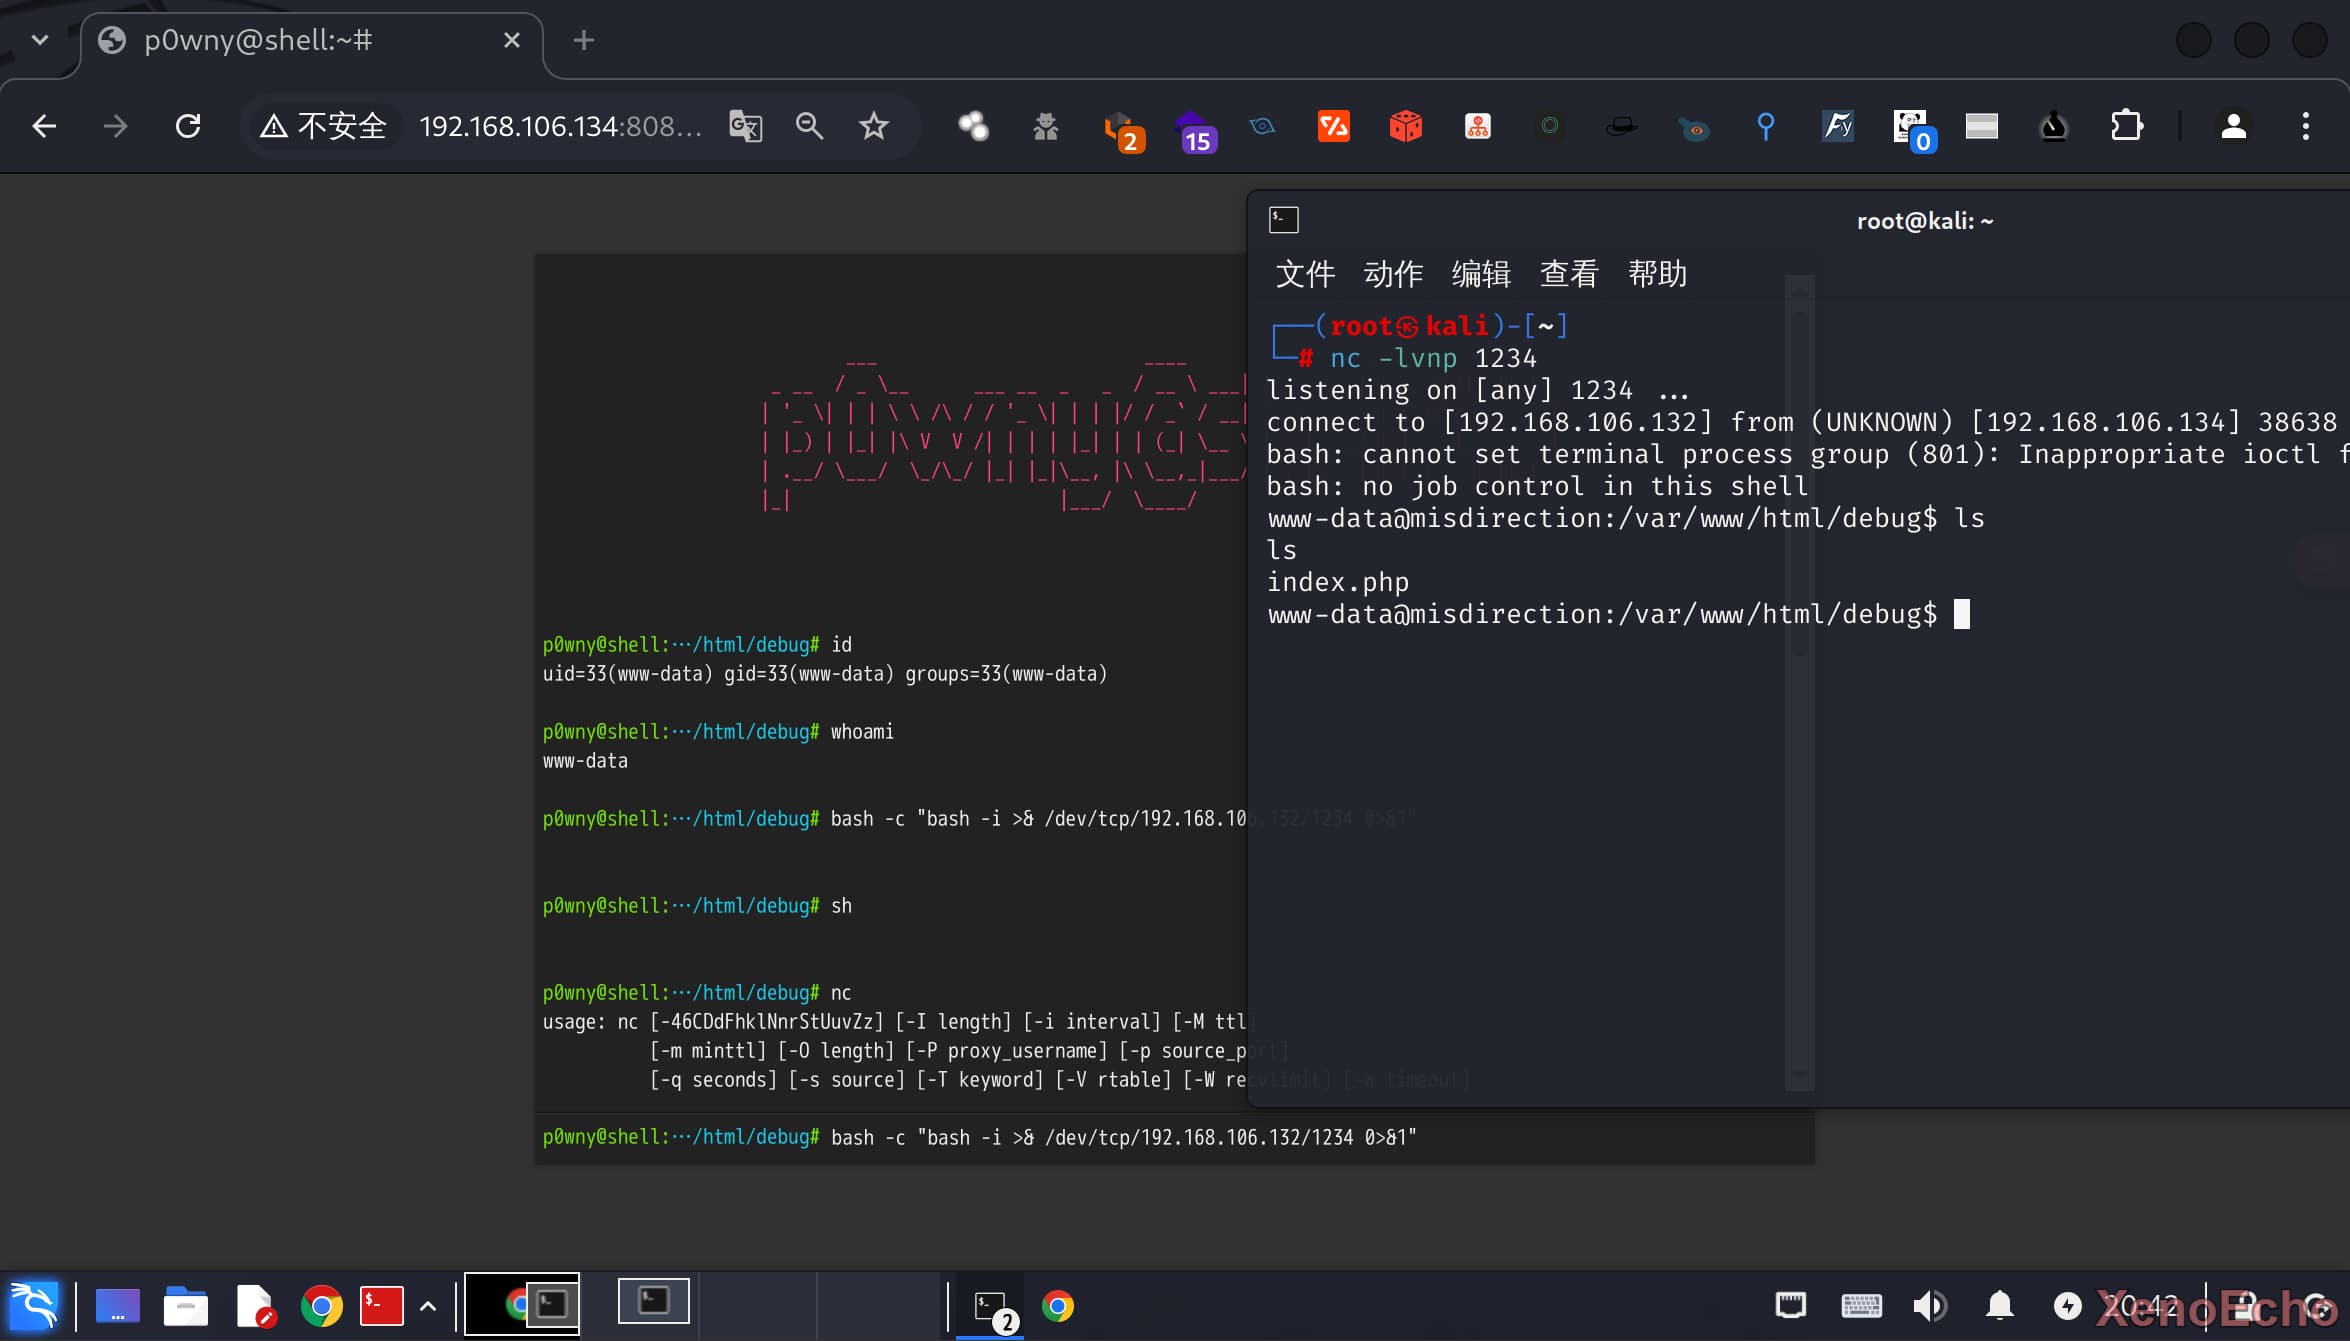Screen dimensions: 2350x1341
Task: Open the translate page icon
Action: (745, 126)
